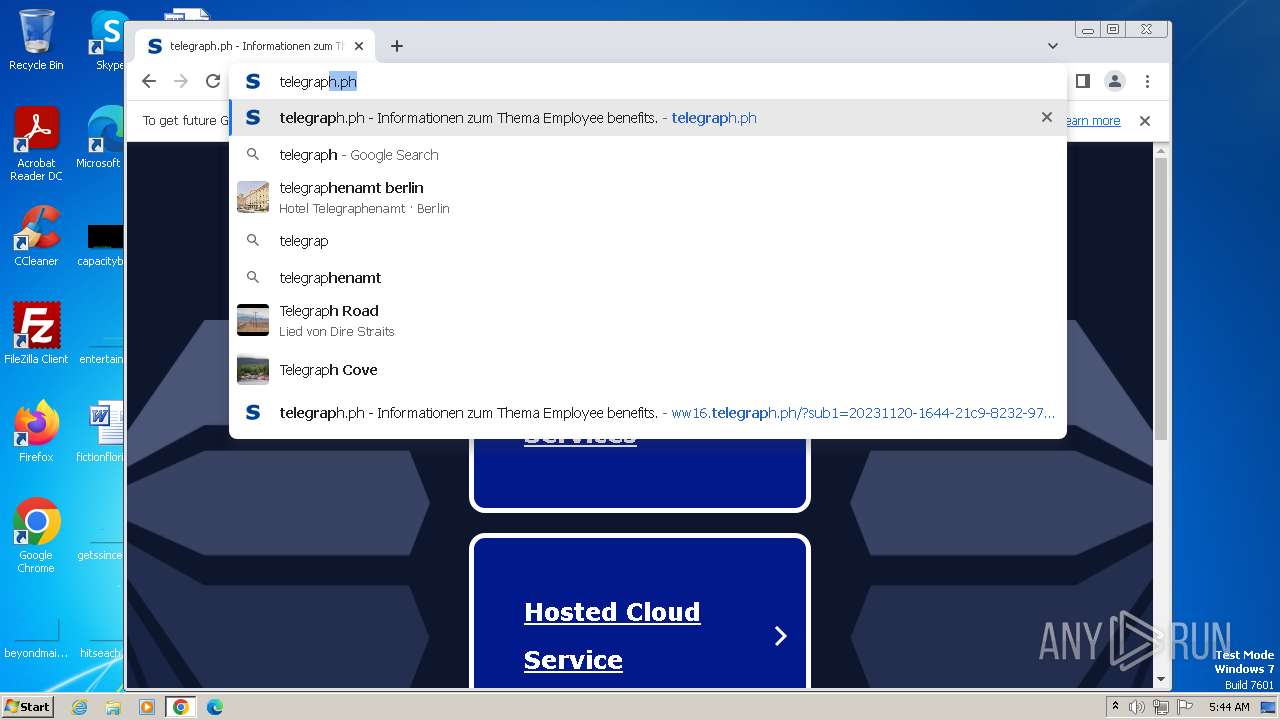Screen dimensions: 1280x720
Task: Choose the 'telegrap' search suggestion
Action: (648, 241)
